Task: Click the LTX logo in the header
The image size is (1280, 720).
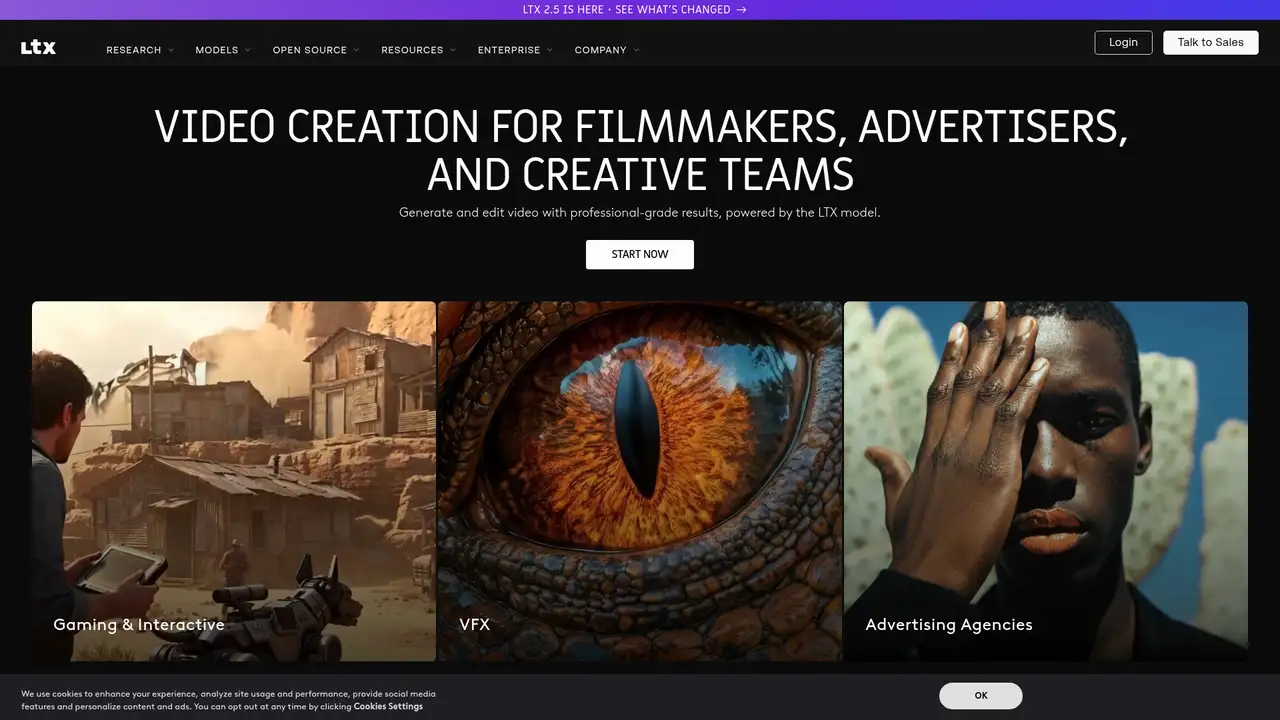Action: tap(38, 47)
